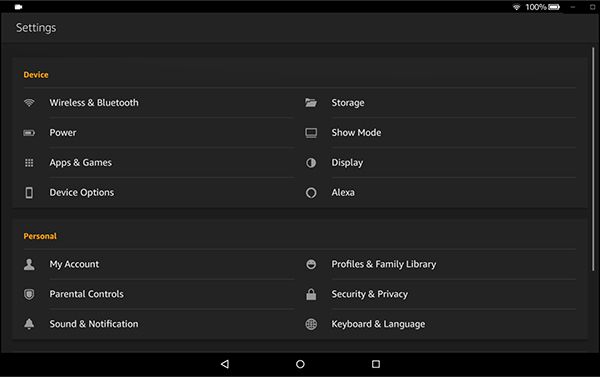
Task: Select the Wireless & Bluetooth entry
Action: click(158, 103)
